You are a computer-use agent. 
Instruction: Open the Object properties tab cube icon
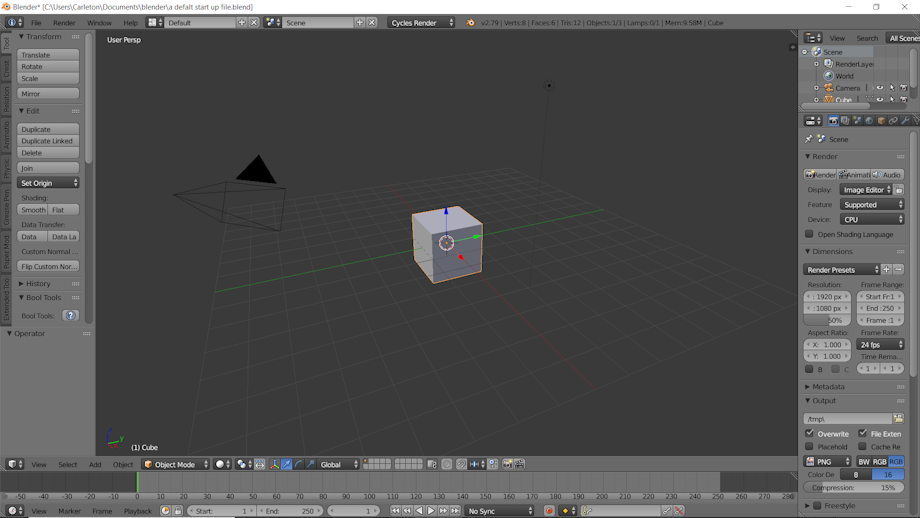coord(881,121)
